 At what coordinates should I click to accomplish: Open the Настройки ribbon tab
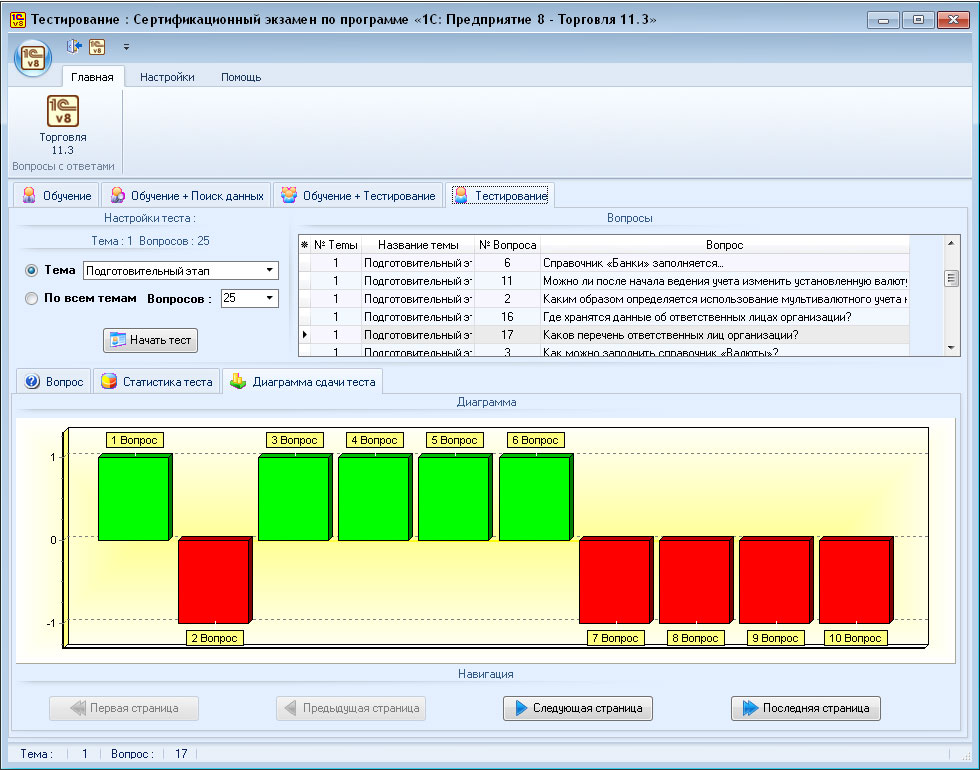coord(167,77)
